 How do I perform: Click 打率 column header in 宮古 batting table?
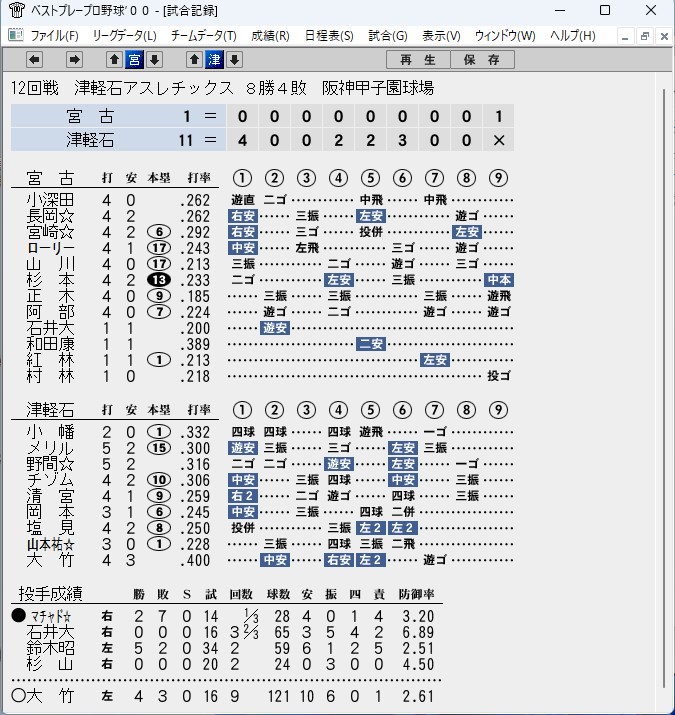[199, 178]
